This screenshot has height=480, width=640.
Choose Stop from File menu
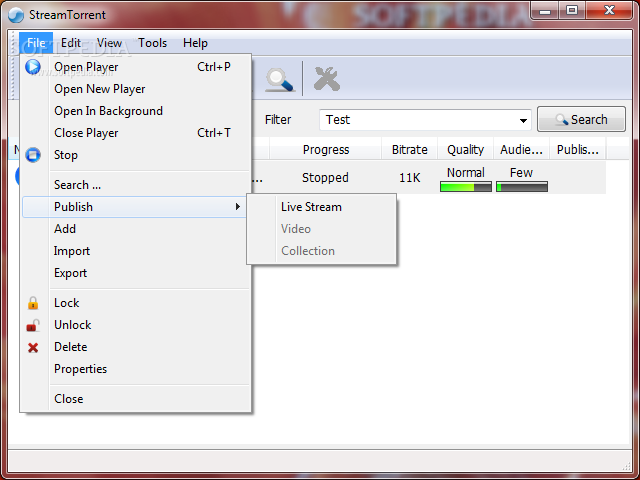coord(136,155)
